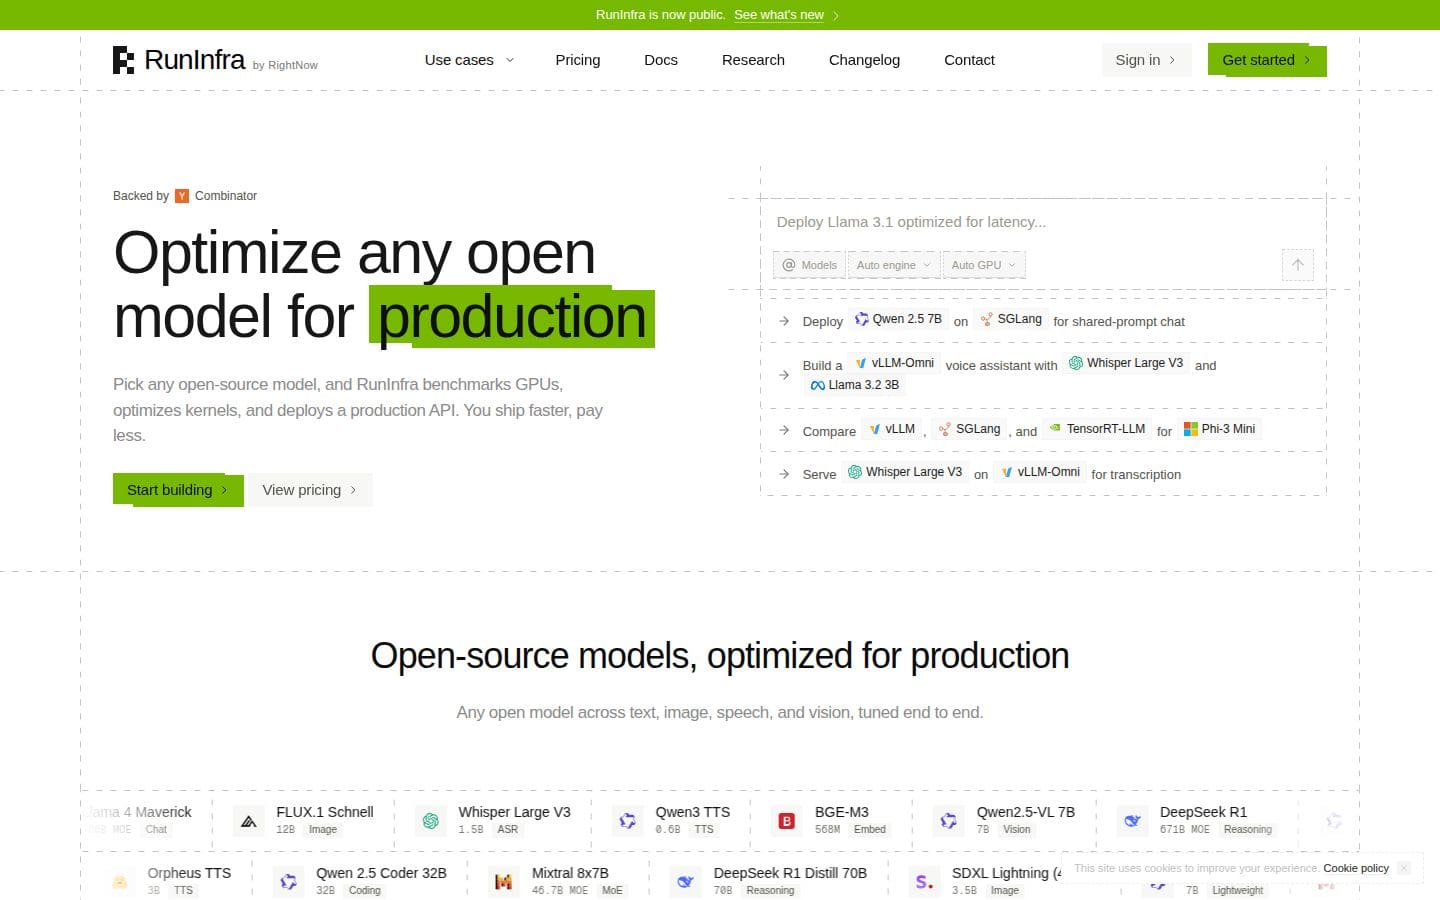This screenshot has height=900, width=1440.
Task: Click the Mixtral 8x7B model icon
Action: click(504, 882)
